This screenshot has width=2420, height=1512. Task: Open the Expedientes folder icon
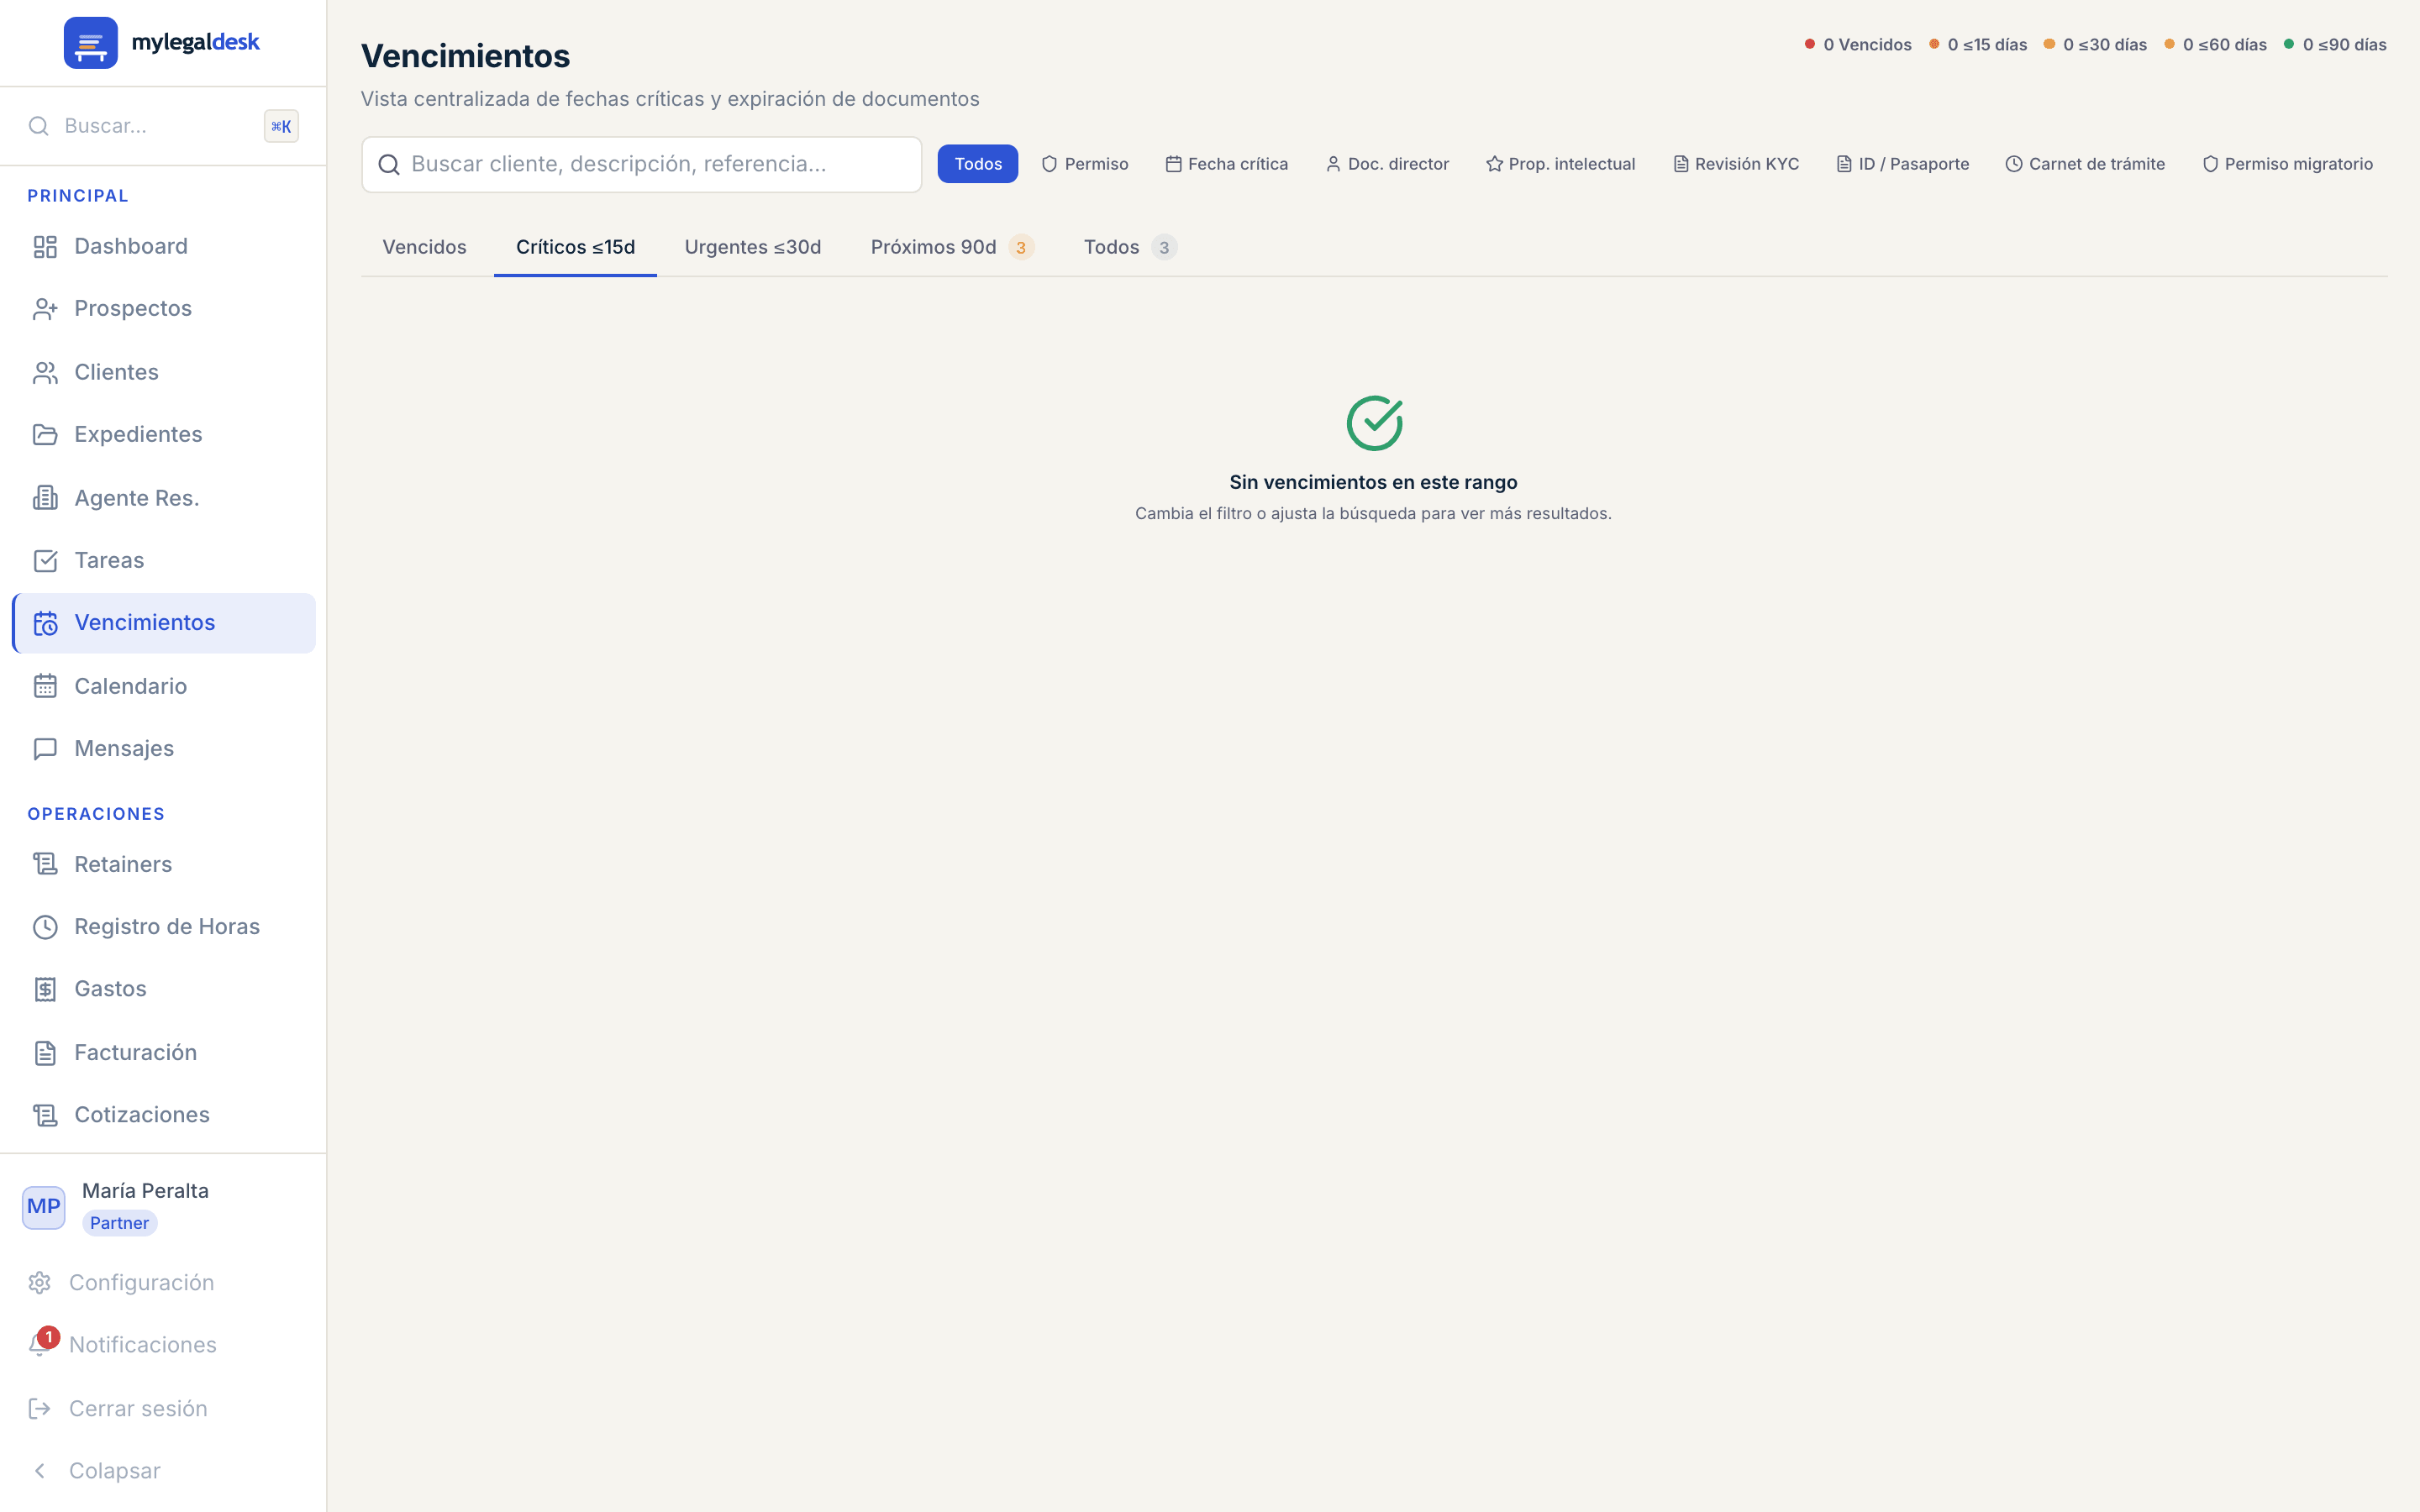[45, 435]
